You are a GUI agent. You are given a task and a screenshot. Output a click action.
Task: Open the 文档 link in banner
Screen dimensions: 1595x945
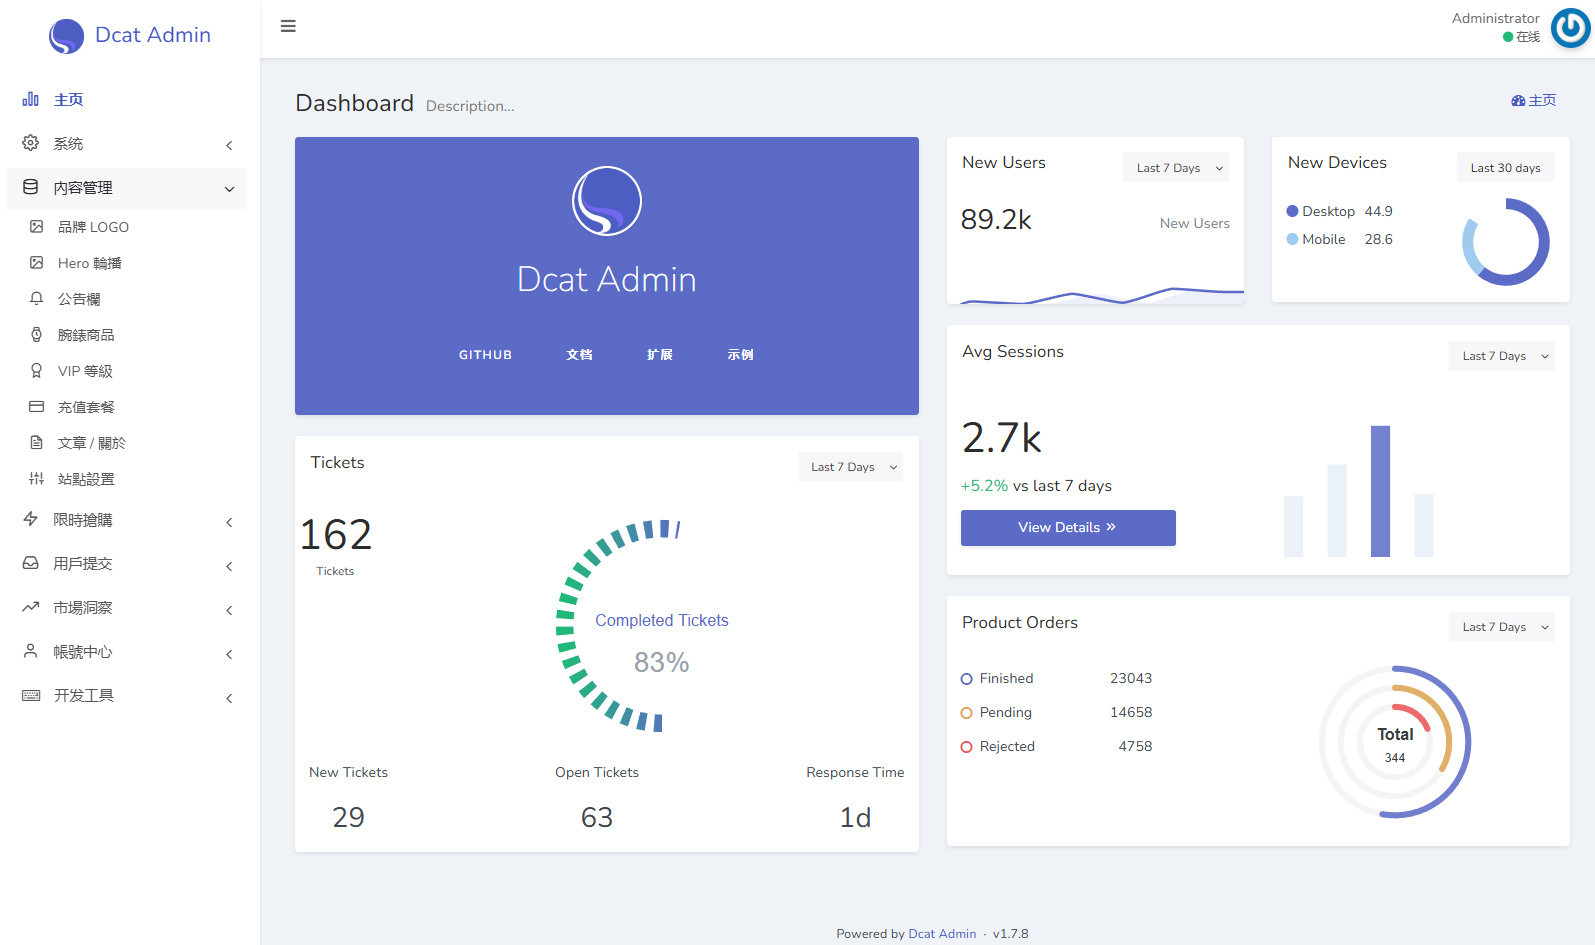(x=579, y=355)
